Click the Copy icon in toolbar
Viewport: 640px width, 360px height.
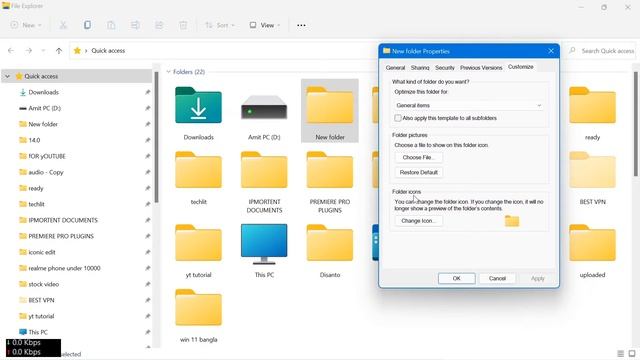(87, 25)
